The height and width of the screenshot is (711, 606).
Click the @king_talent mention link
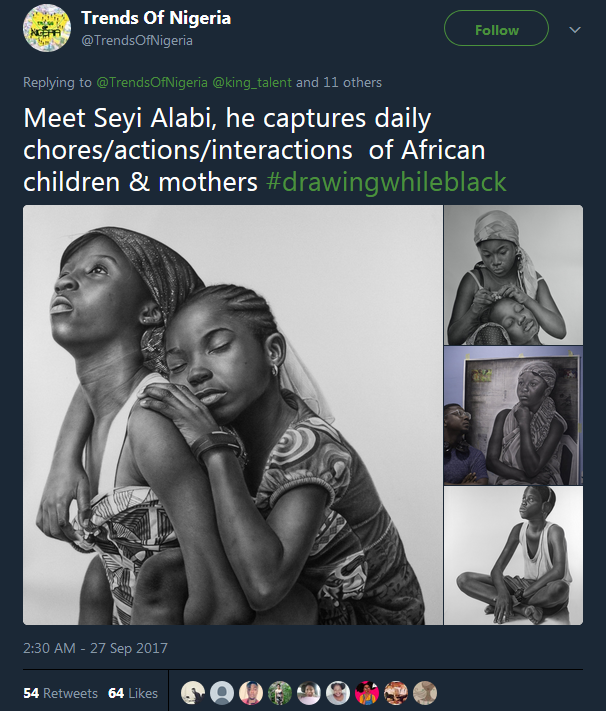[x=250, y=82]
